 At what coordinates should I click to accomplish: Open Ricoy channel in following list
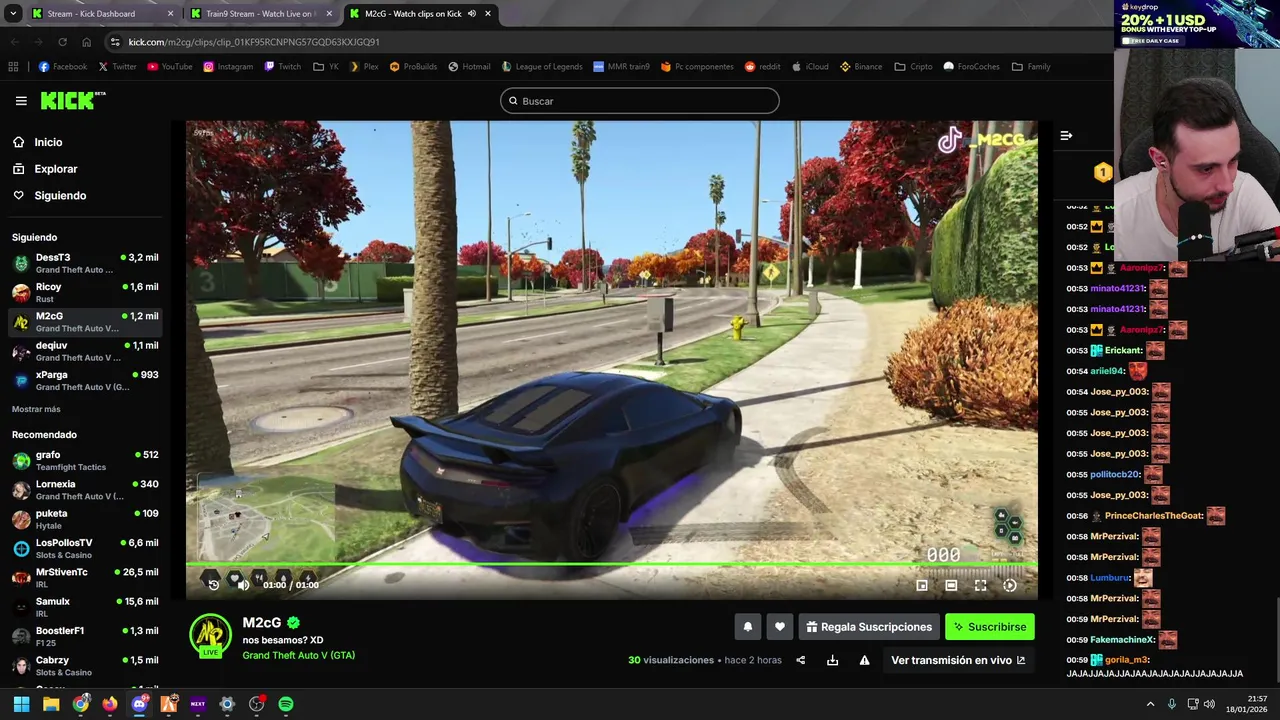click(85, 293)
